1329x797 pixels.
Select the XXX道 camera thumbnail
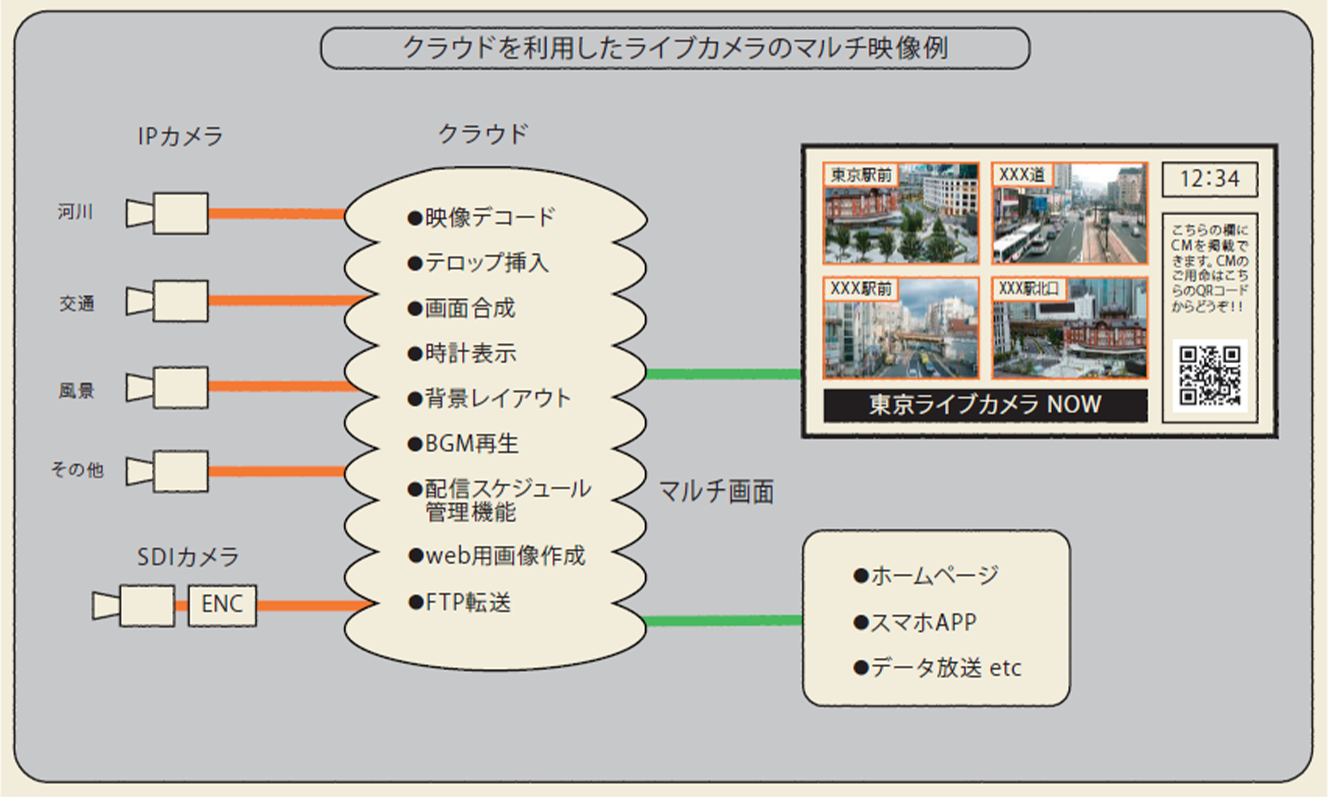tap(1069, 214)
